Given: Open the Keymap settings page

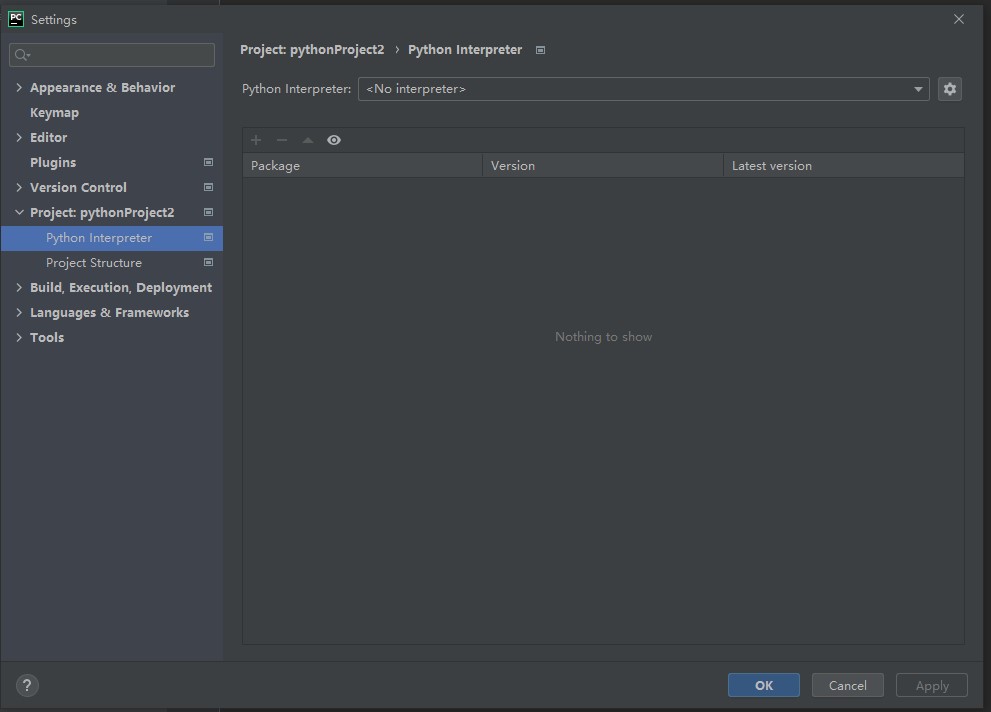Looking at the screenshot, I should coord(54,113).
